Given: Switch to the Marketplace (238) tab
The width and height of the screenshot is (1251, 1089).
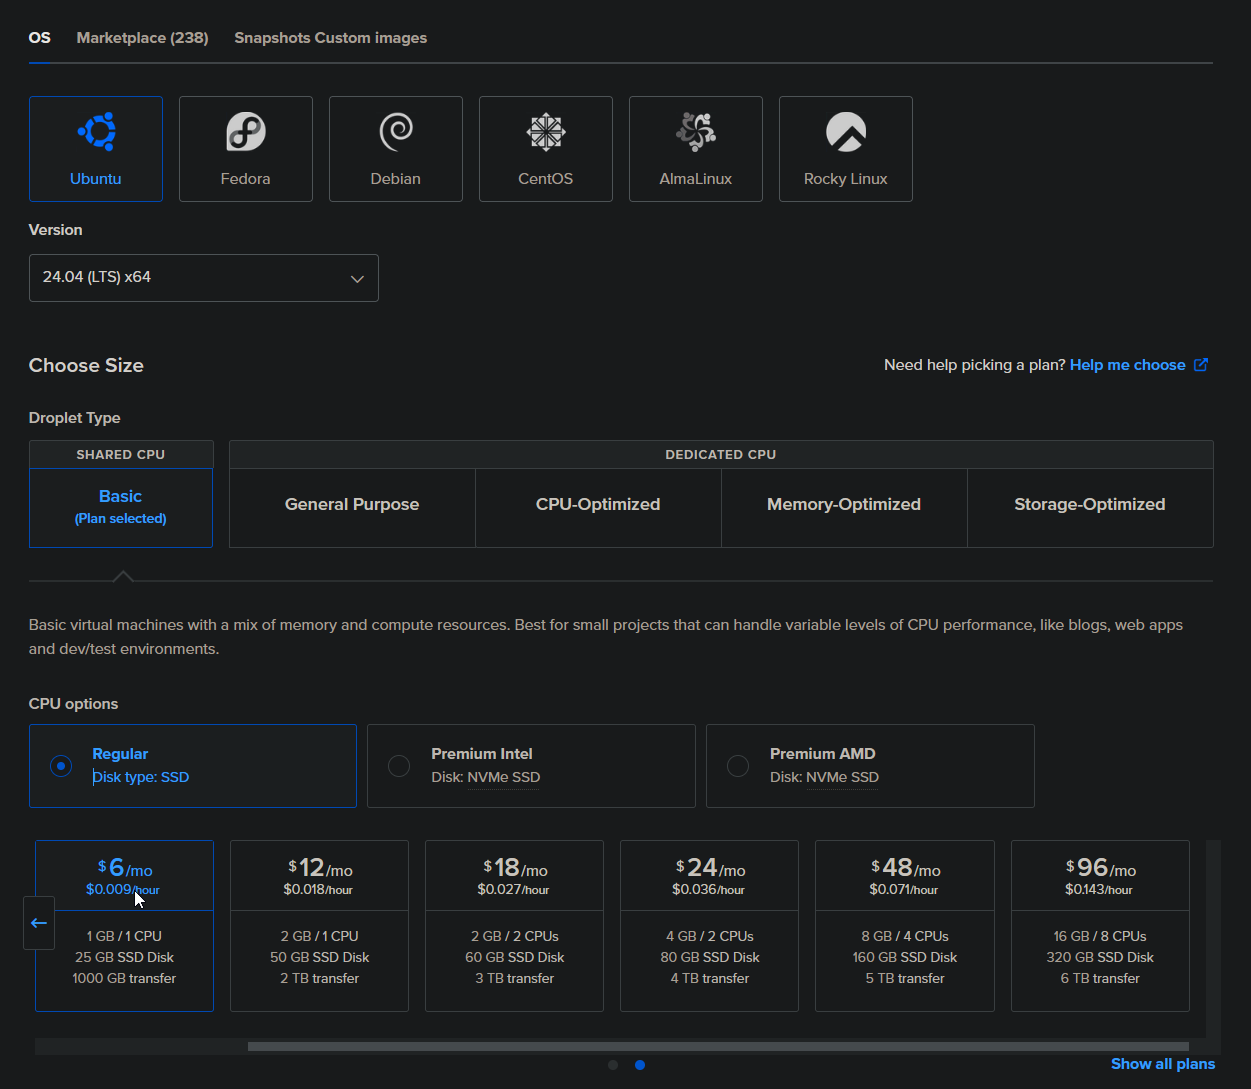Looking at the screenshot, I should click(142, 37).
